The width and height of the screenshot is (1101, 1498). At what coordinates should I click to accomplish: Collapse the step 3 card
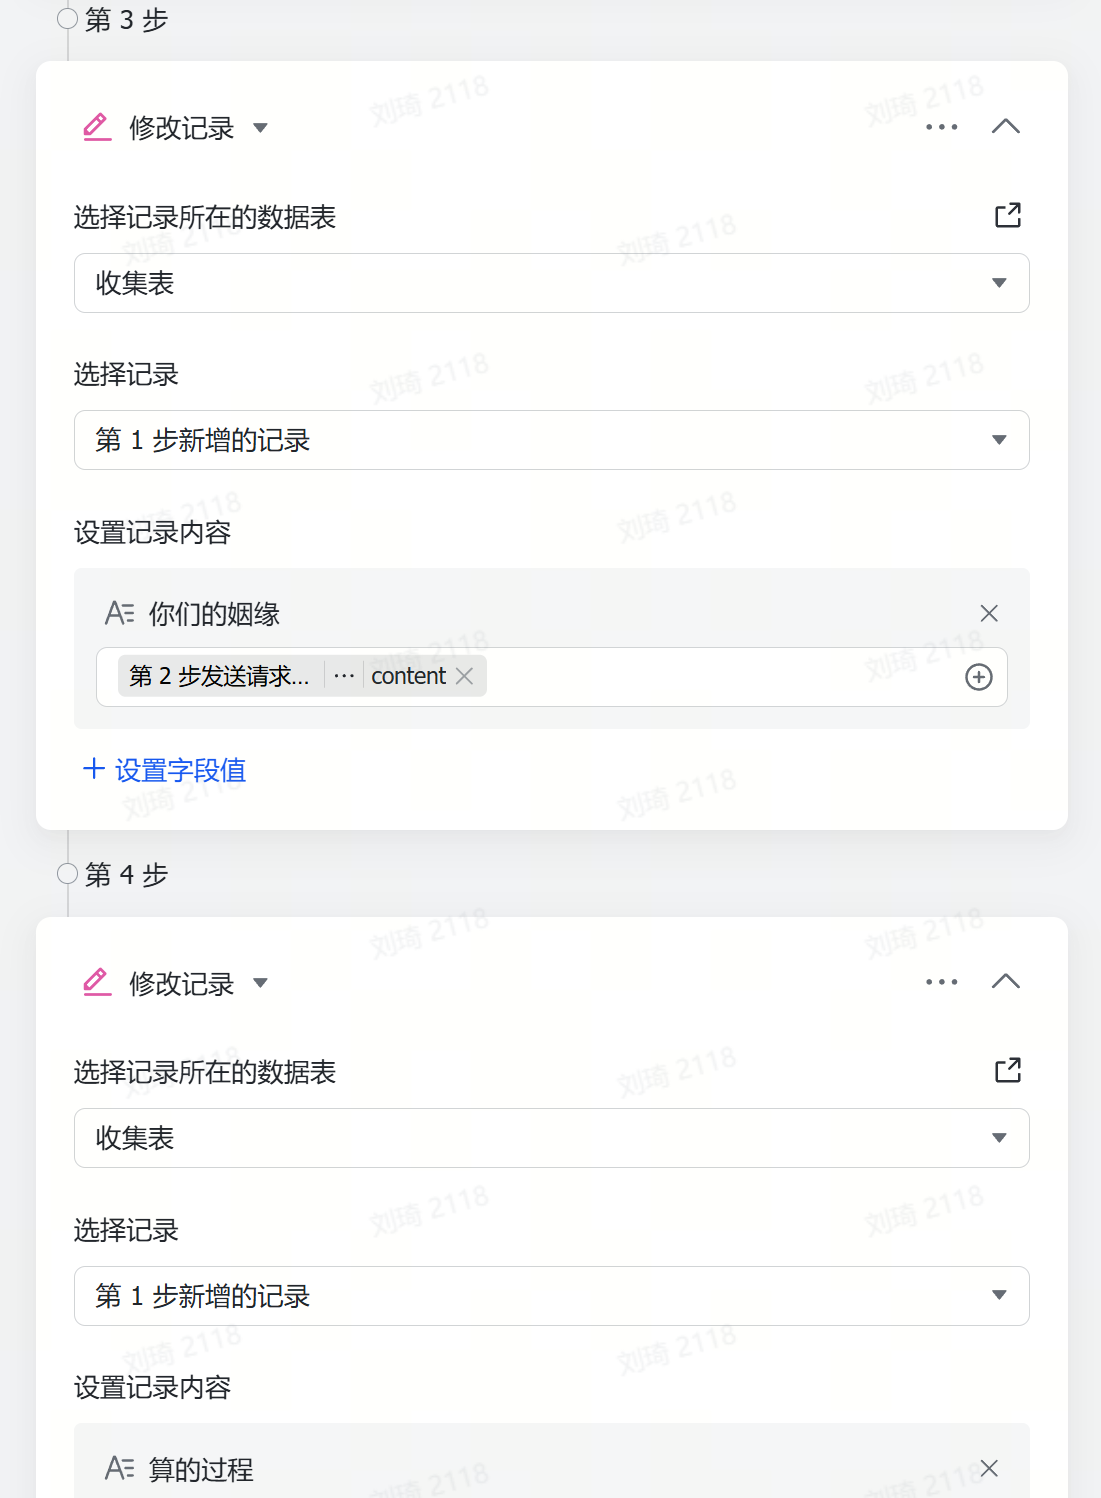coord(1005,127)
